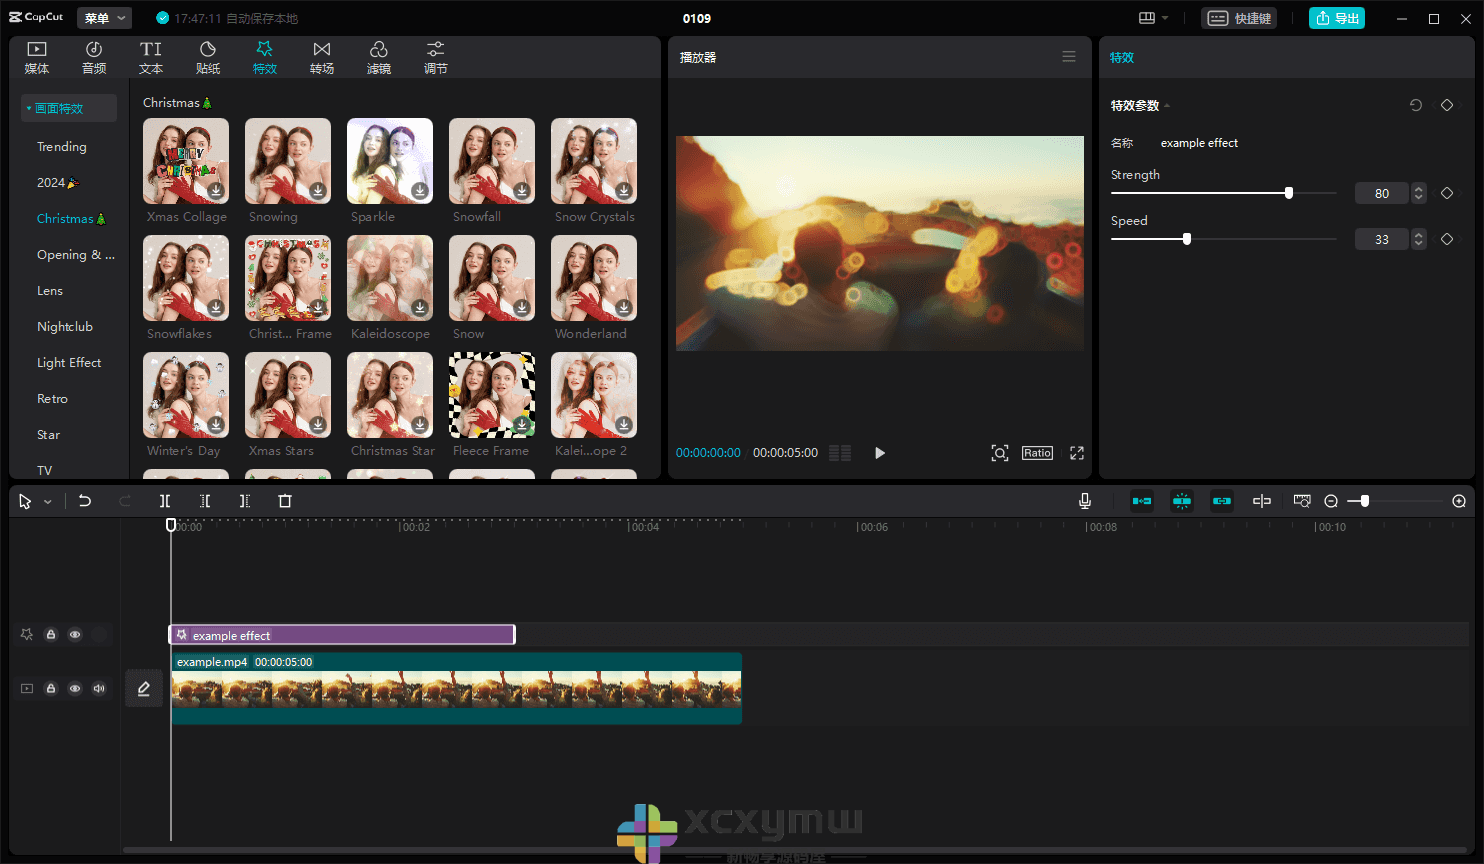Click the Speed slider handle
The width and height of the screenshot is (1484, 864).
[1187, 239]
